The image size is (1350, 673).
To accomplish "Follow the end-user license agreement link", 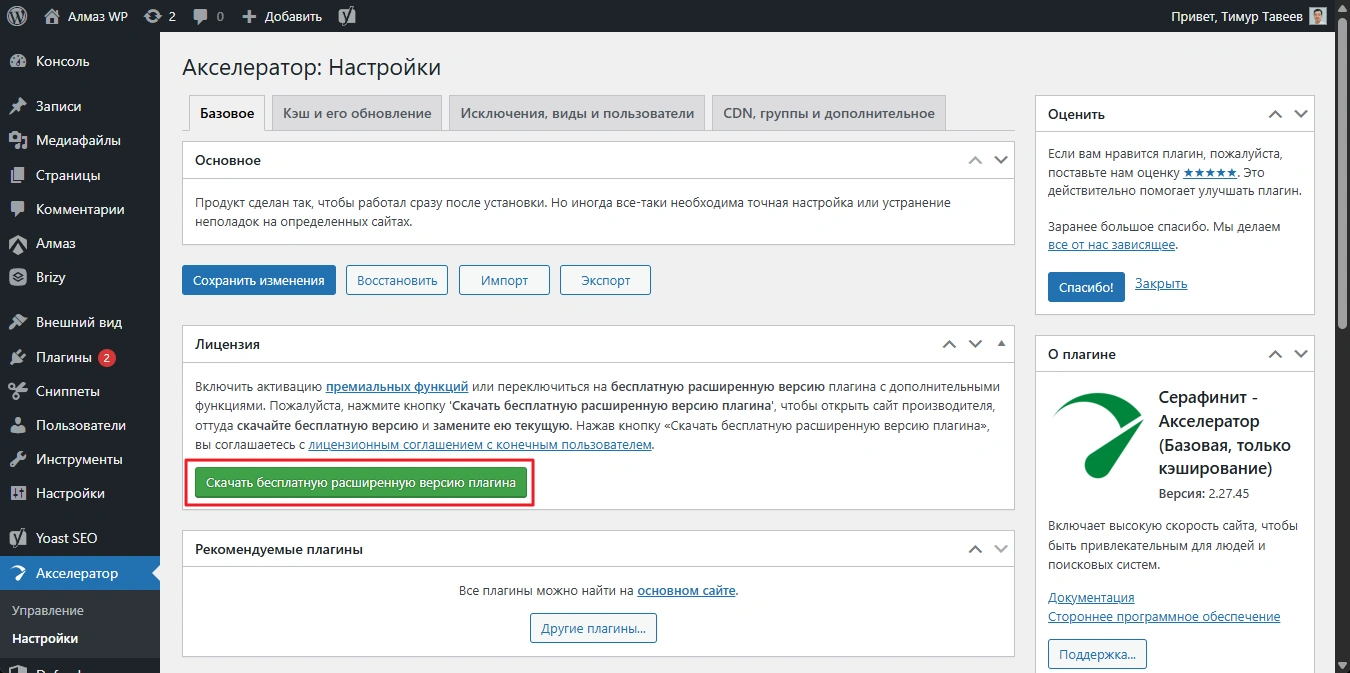I will [x=480, y=445].
